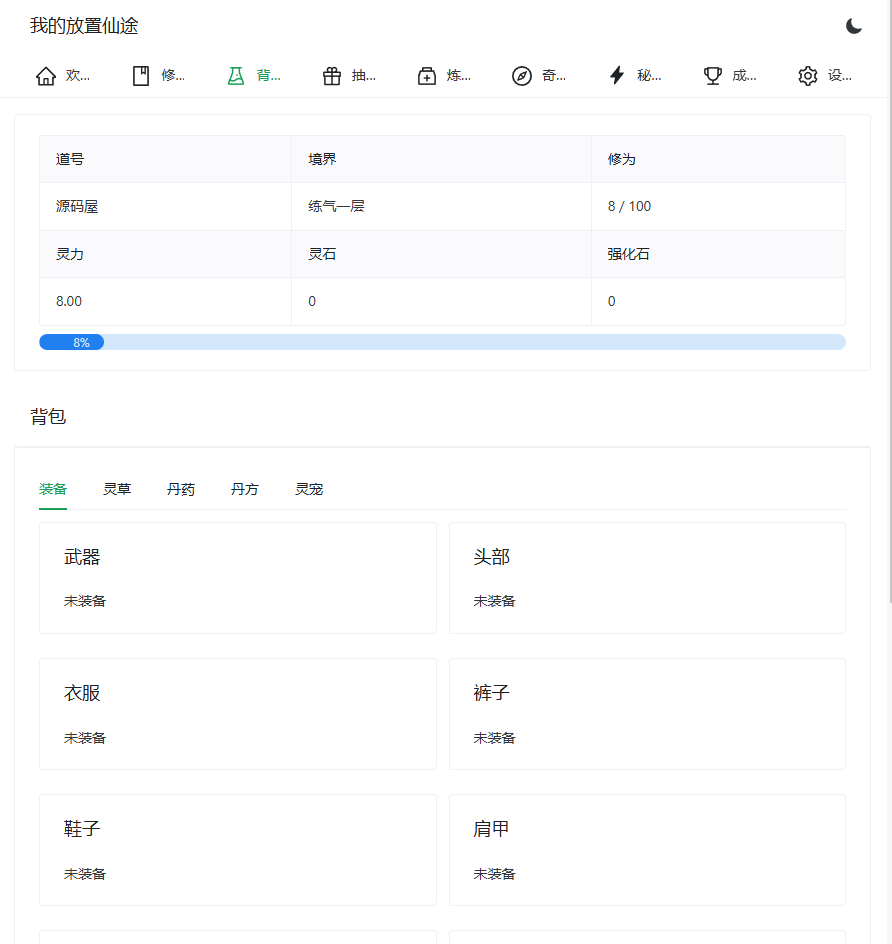Open the lightning icon for 秘境
Viewport: 892px width, 944px height.
coord(616,74)
